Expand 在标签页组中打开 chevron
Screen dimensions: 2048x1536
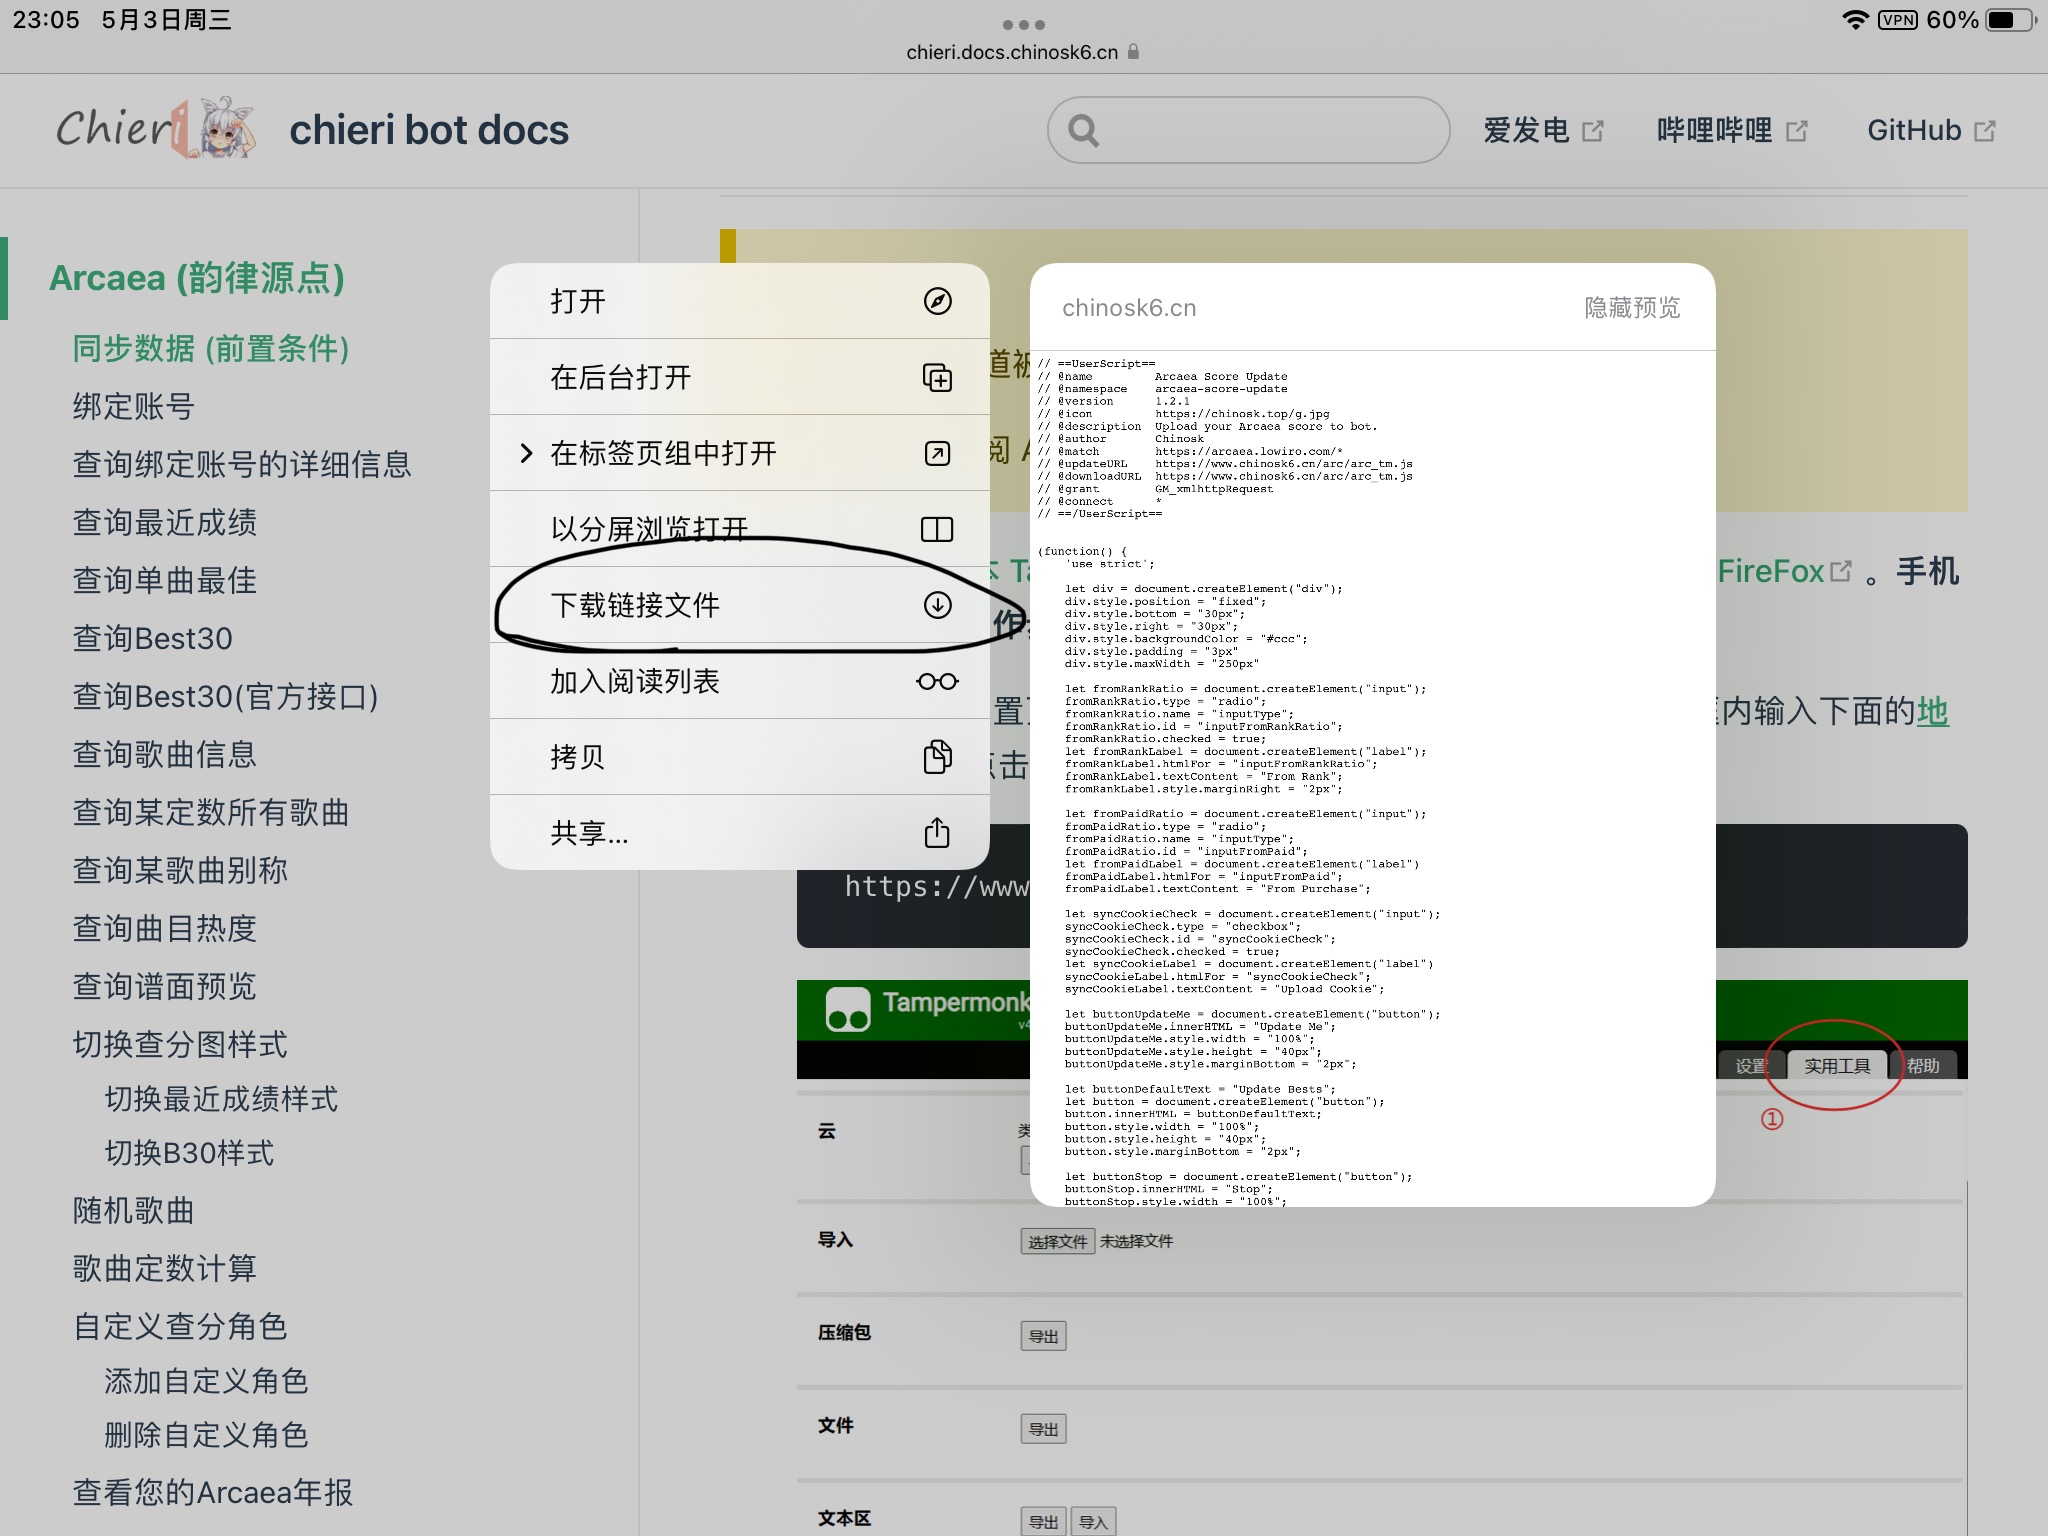tap(526, 453)
